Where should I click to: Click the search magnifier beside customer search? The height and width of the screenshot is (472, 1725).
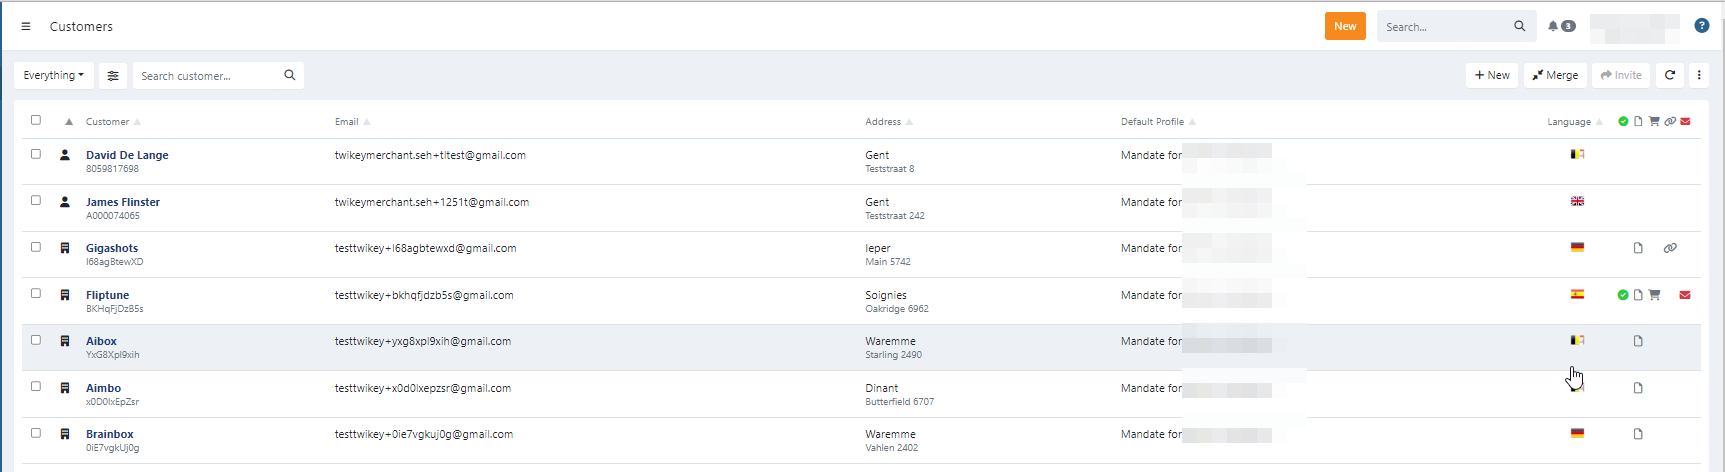tap(290, 75)
